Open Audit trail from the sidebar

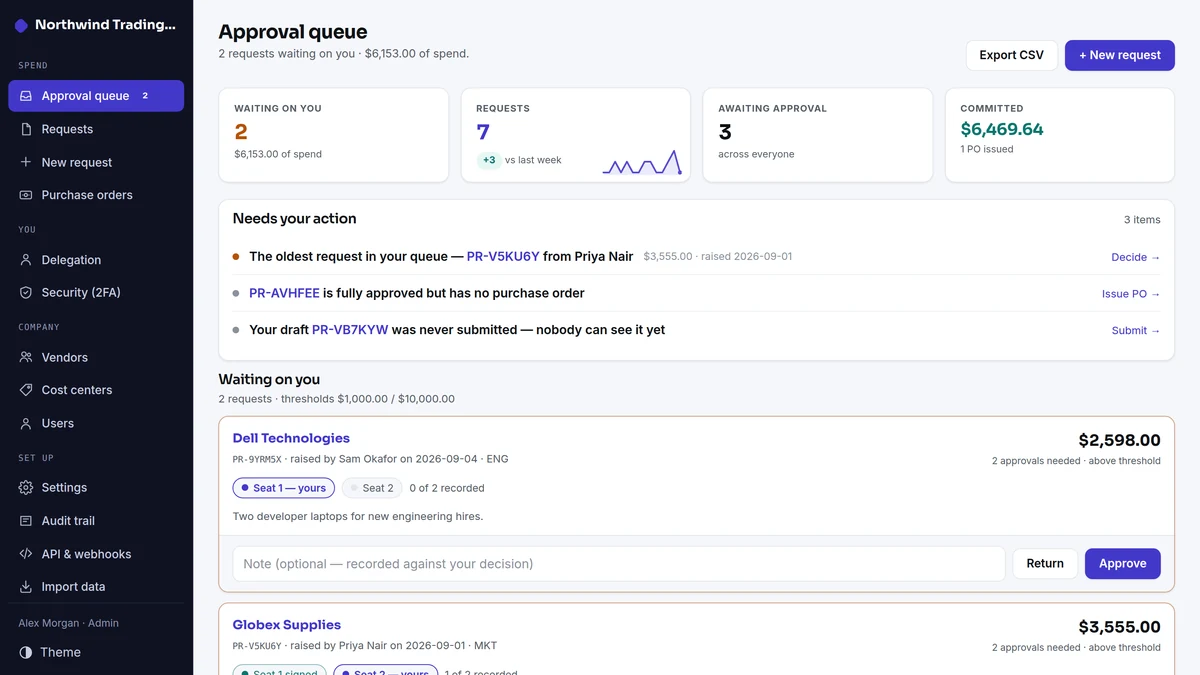(x=96, y=521)
